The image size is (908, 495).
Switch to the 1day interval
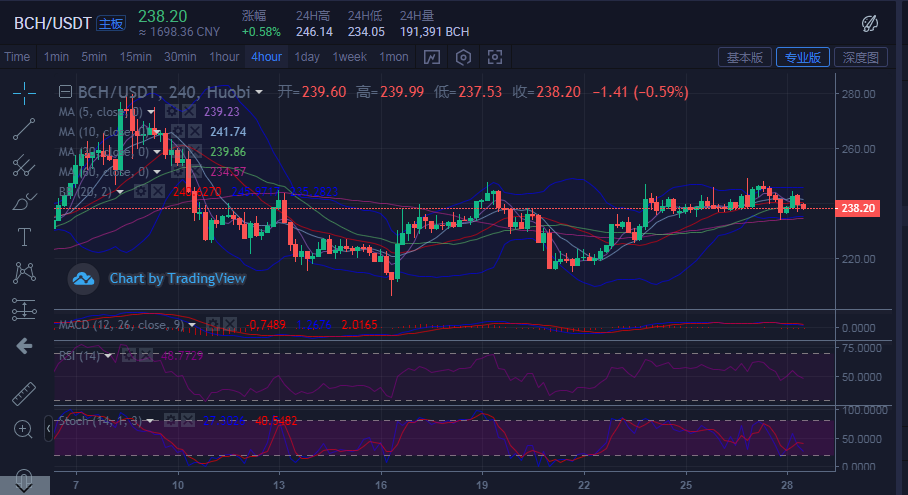point(307,57)
